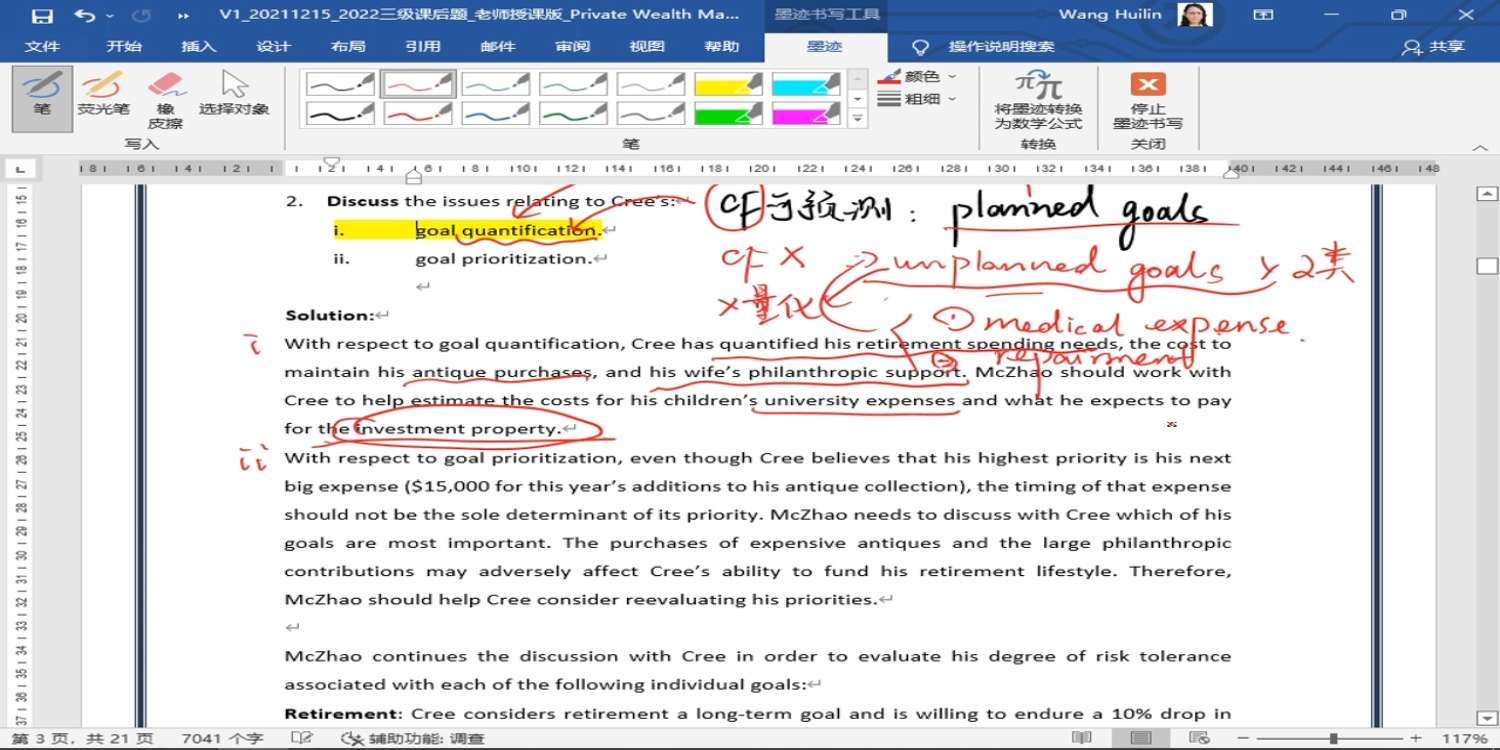Pick the thin red pen in top row
The image size is (1500, 750).
418,84
